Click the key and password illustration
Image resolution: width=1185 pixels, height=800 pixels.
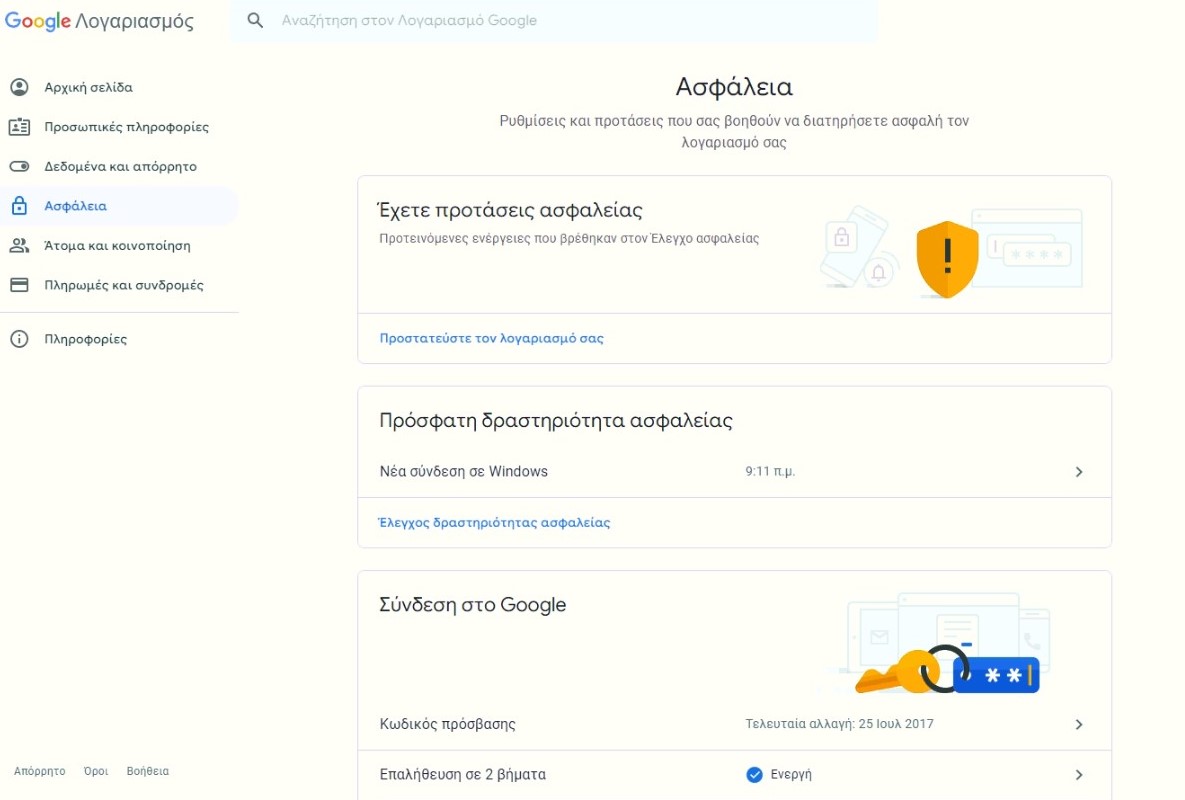[x=947, y=669]
